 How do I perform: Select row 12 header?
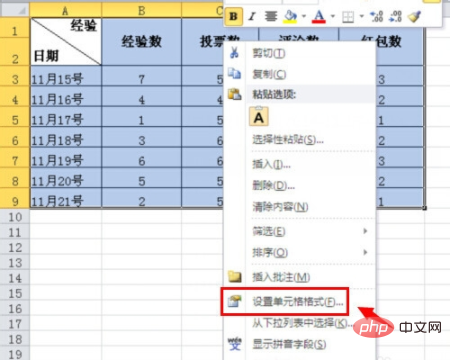point(15,248)
